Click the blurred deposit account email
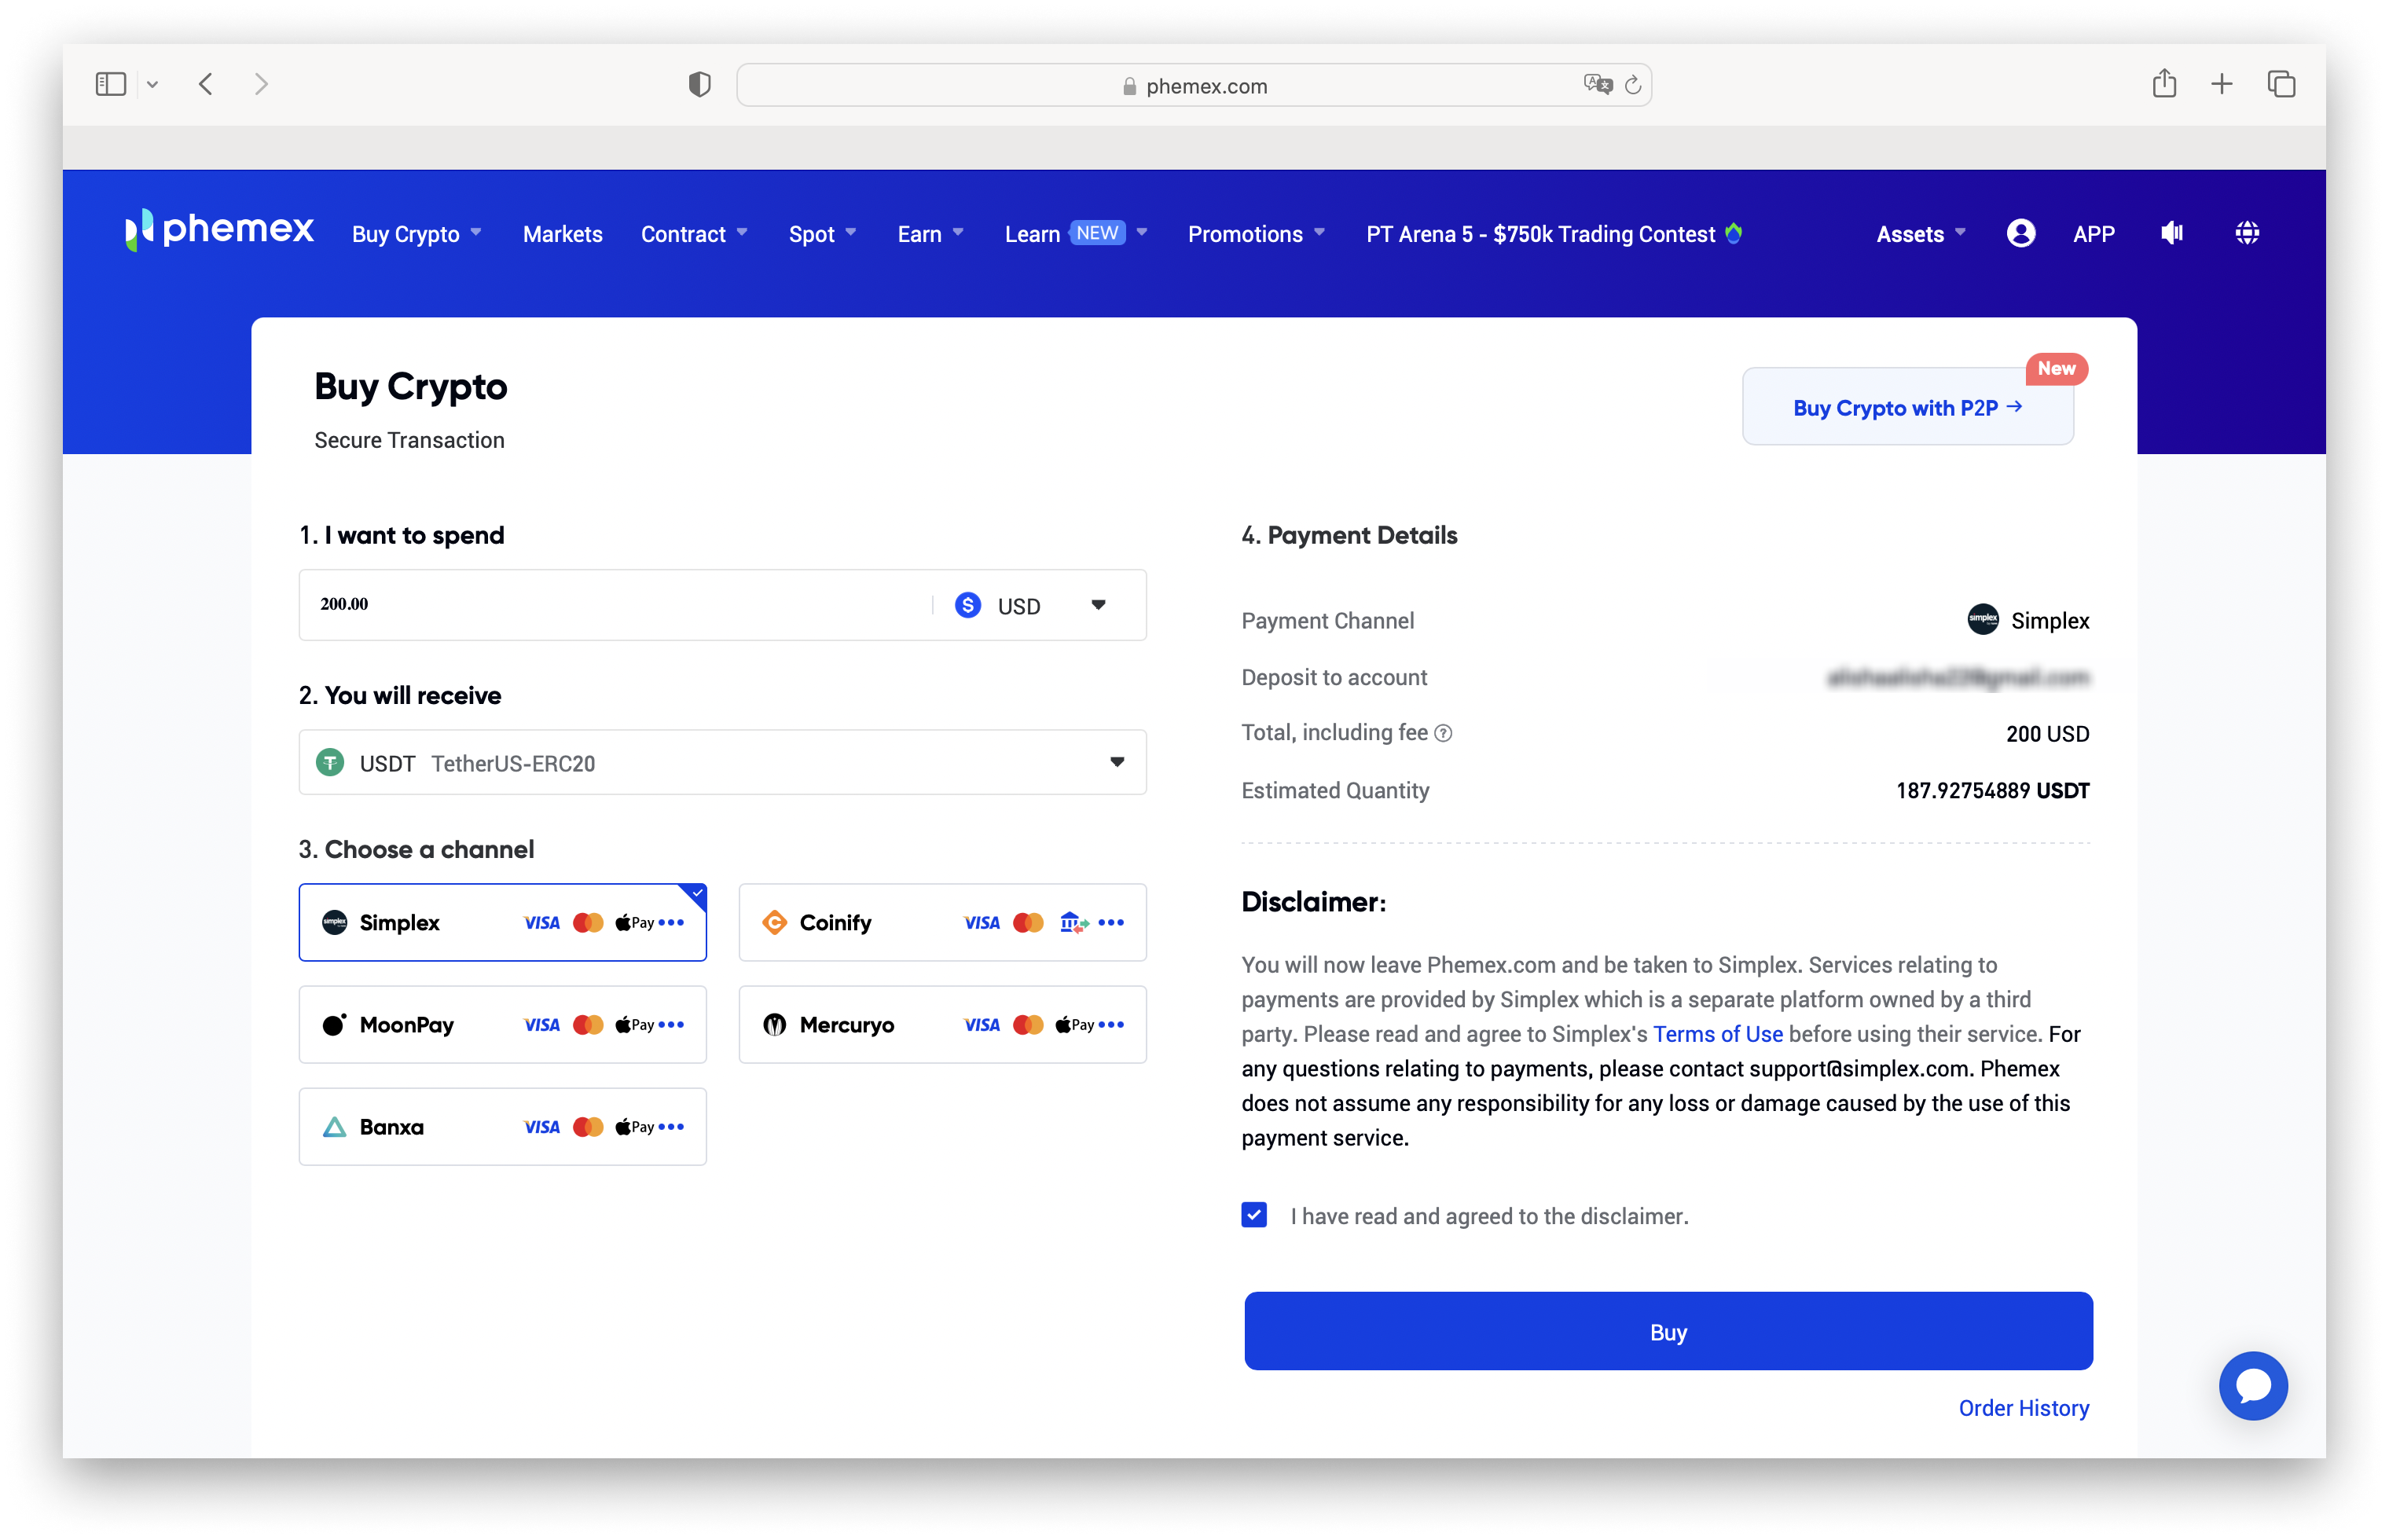2389x1540 pixels. (1957, 677)
